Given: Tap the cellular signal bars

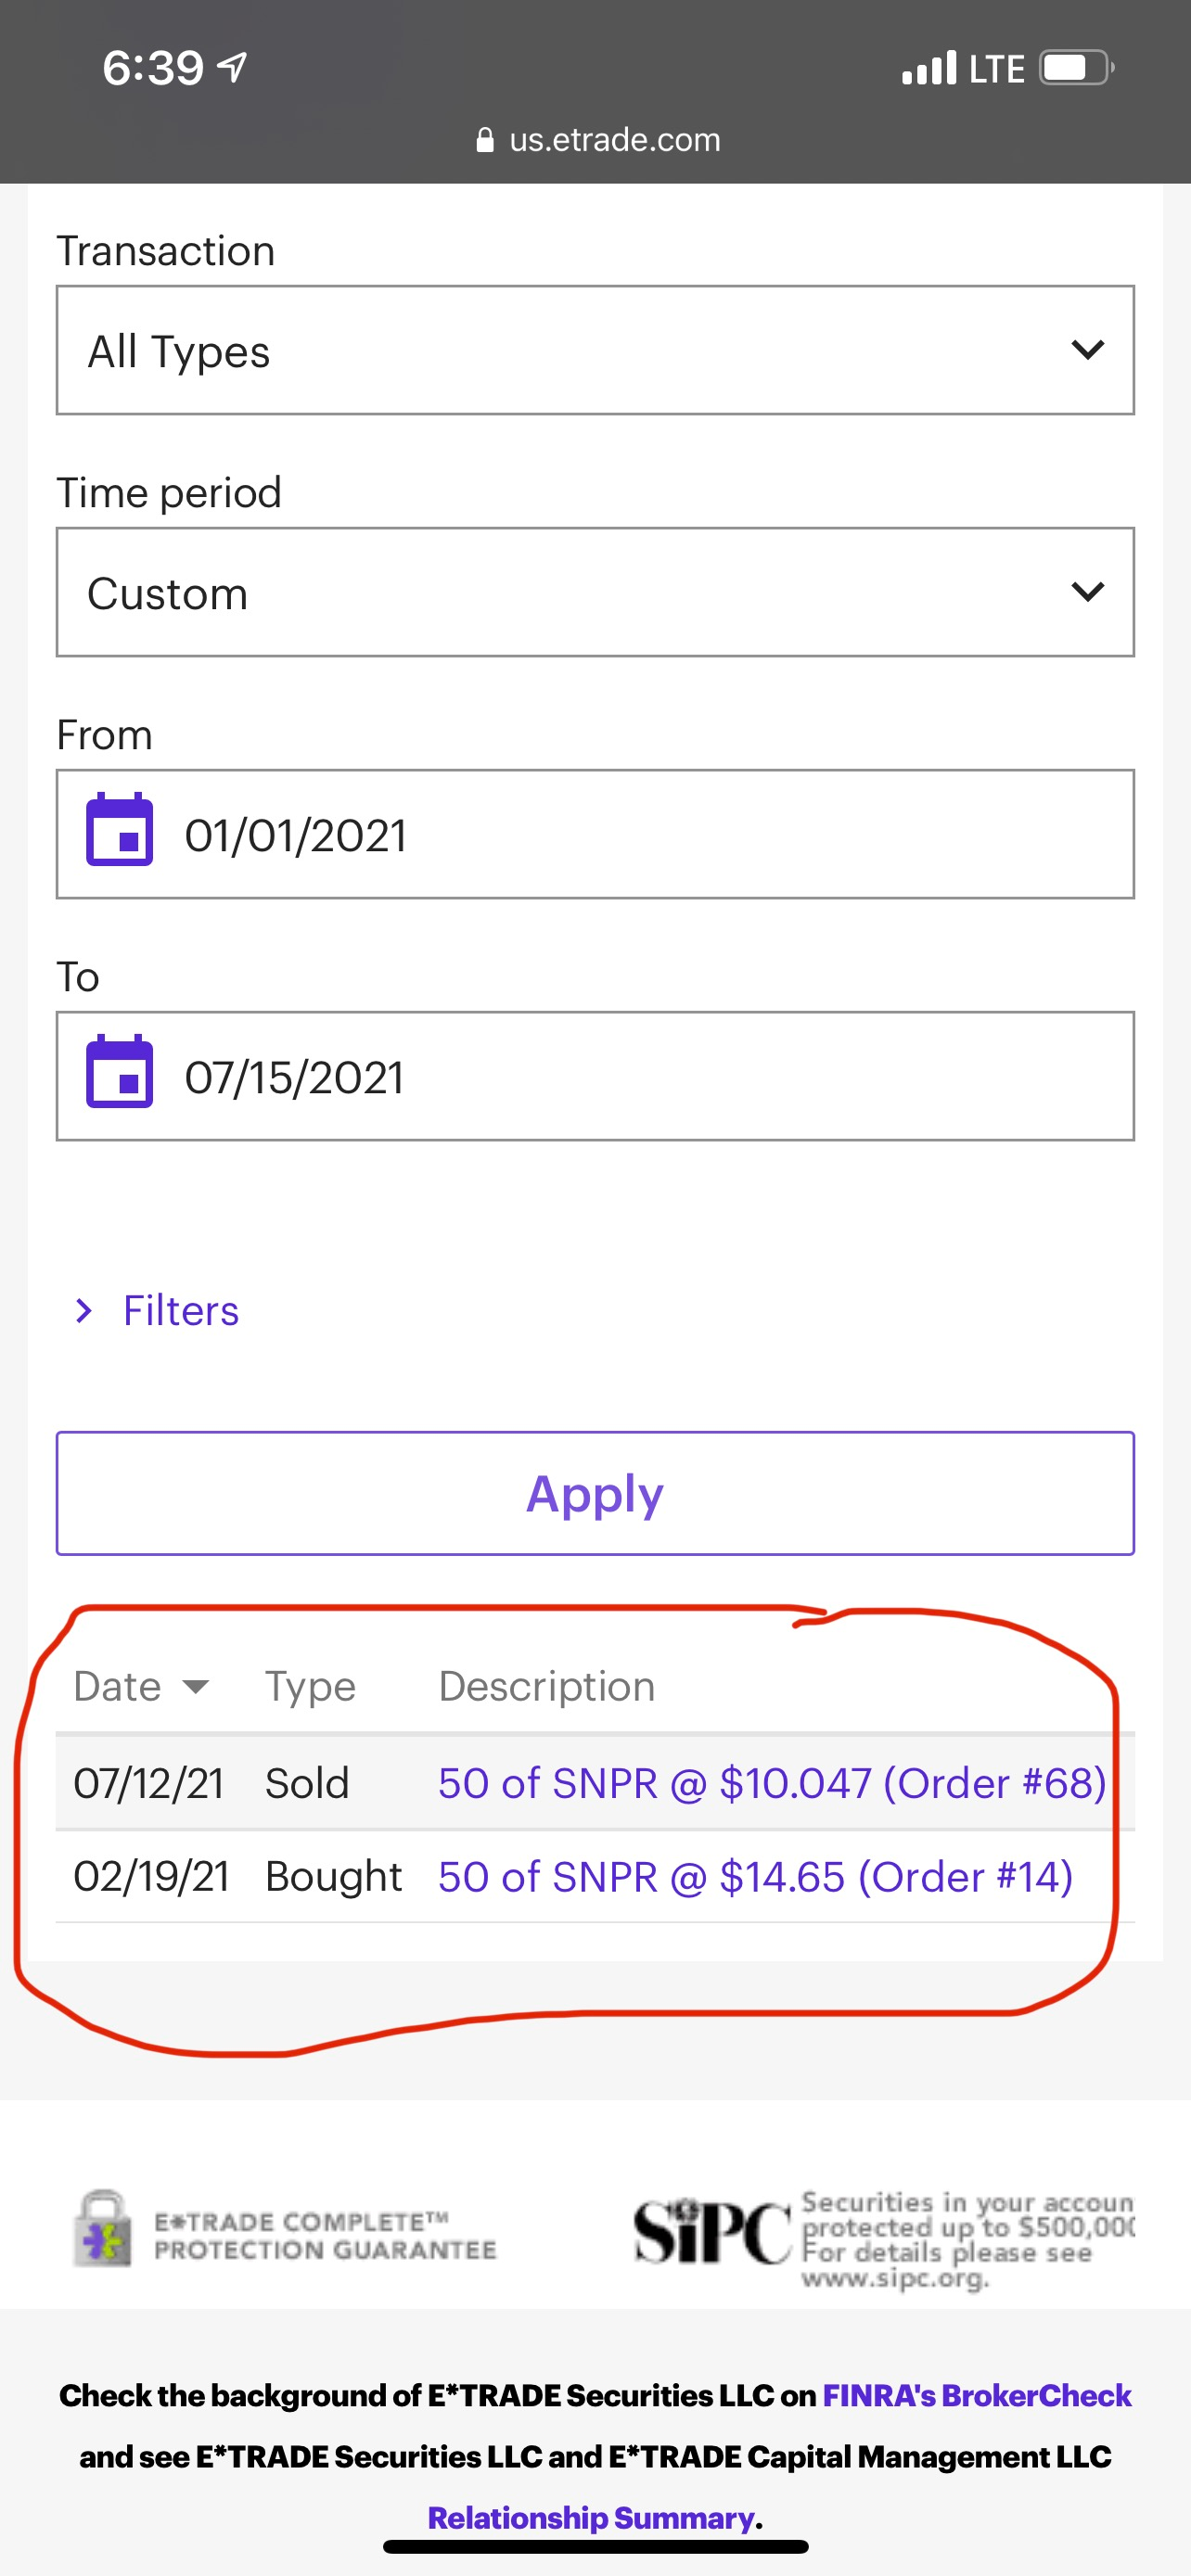Looking at the screenshot, I should (928, 68).
